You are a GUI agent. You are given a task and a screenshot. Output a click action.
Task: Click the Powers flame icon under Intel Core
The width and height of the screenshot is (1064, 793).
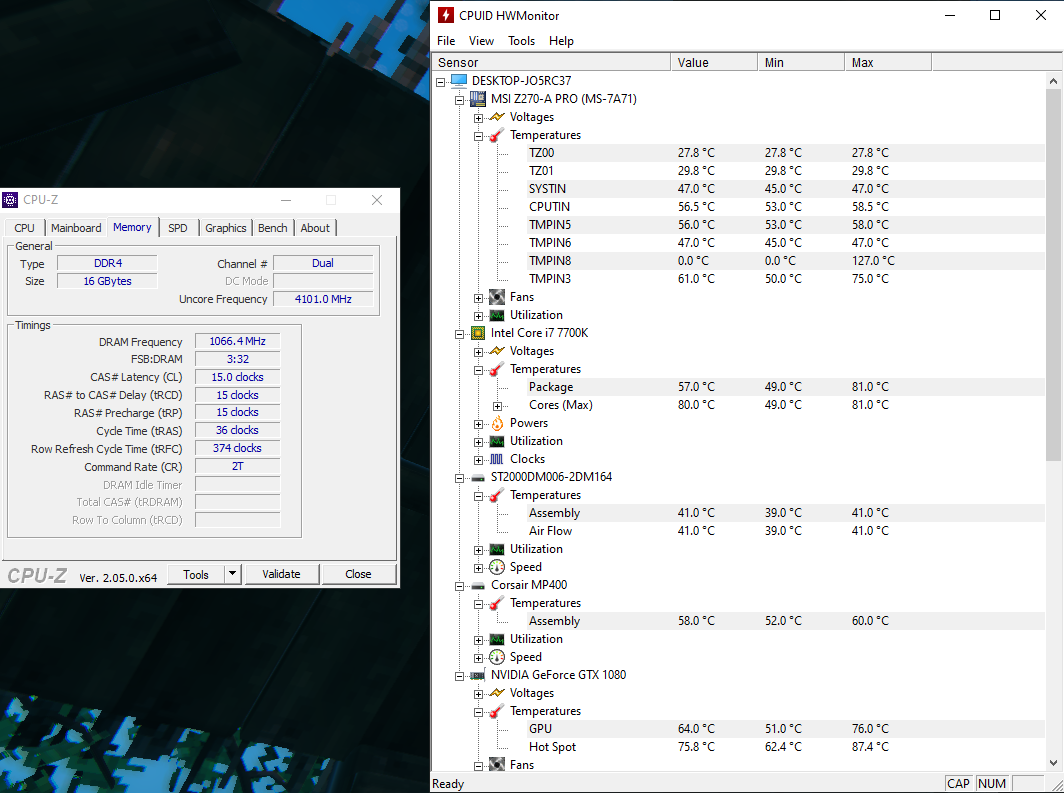497,423
